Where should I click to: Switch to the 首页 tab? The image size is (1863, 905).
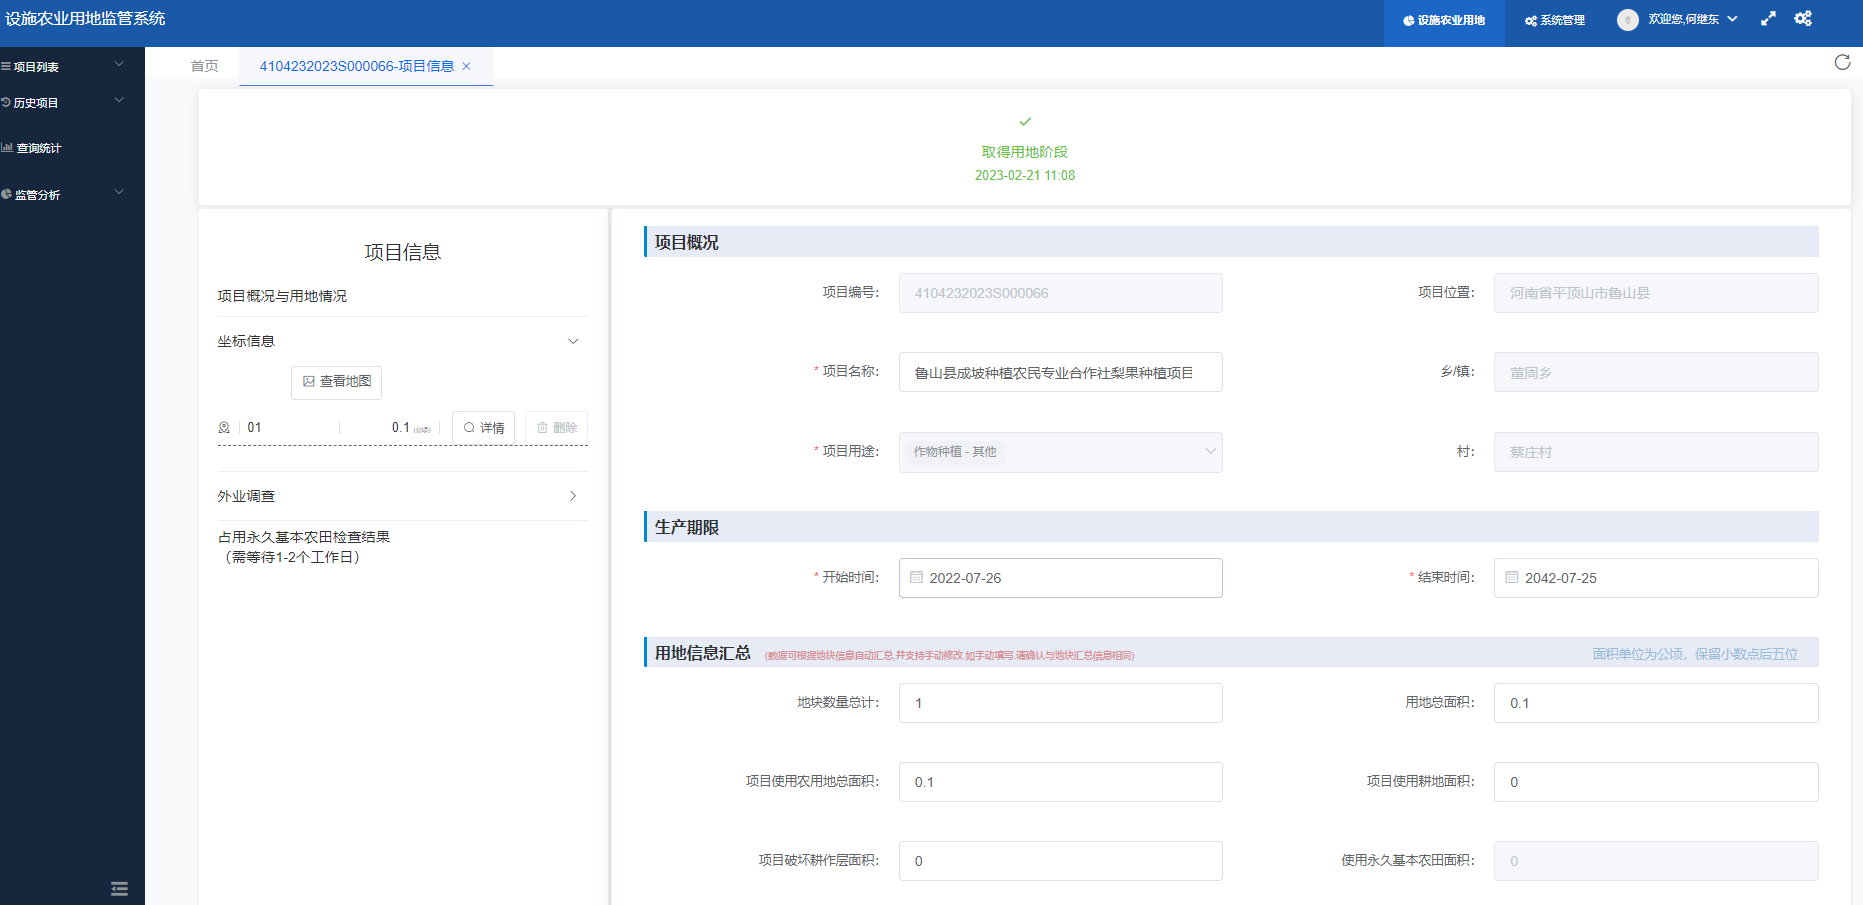pos(204,66)
